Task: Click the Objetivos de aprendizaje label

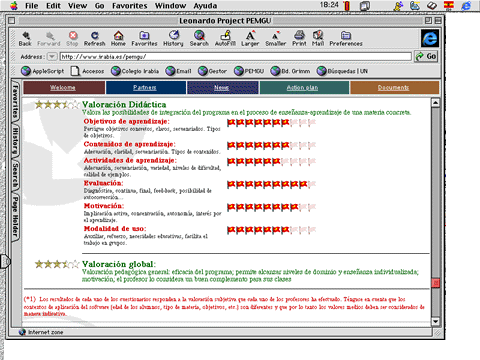Action: tap(126, 121)
